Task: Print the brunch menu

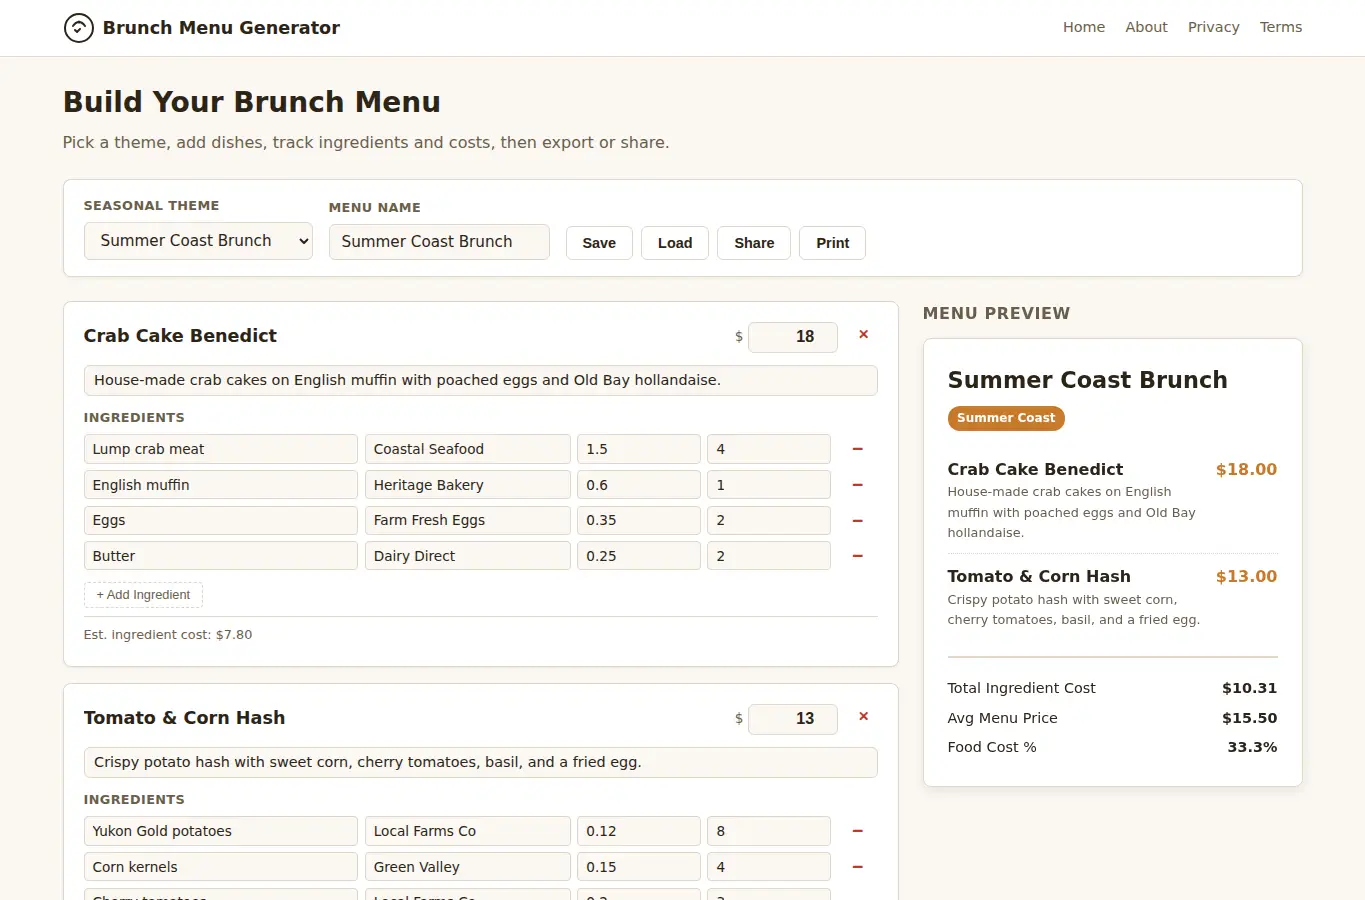Action: pos(832,243)
